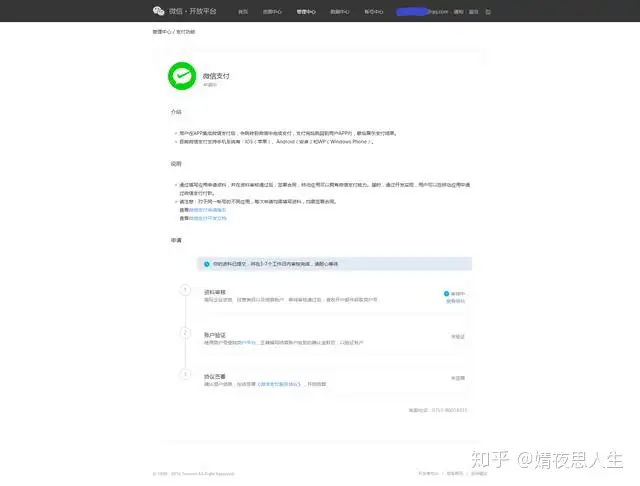Click the 资料审核 step title
Screen dimensions: 640x486
point(215,292)
